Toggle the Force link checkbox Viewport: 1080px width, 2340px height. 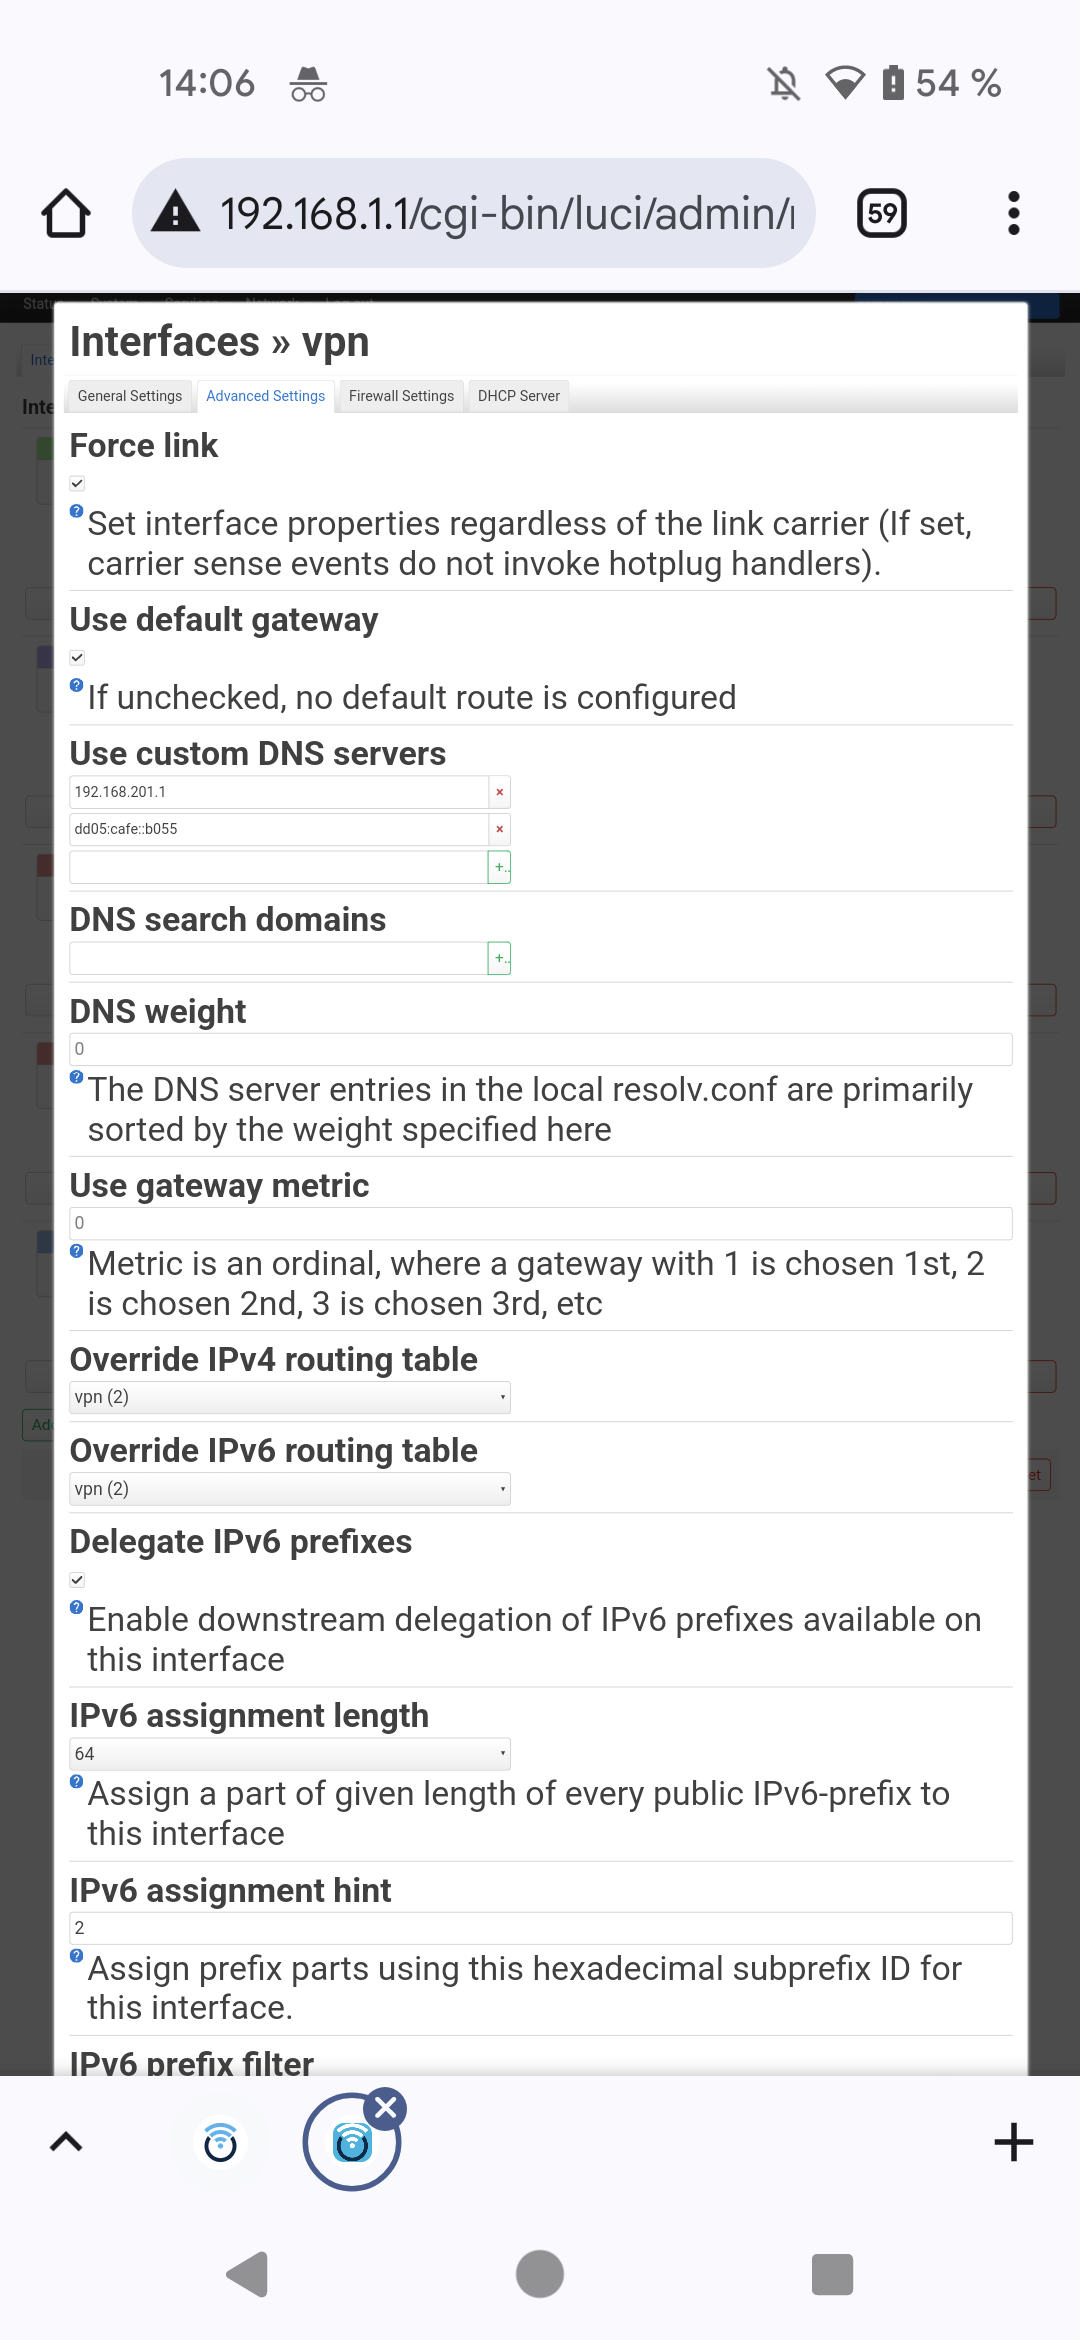coord(77,483)
